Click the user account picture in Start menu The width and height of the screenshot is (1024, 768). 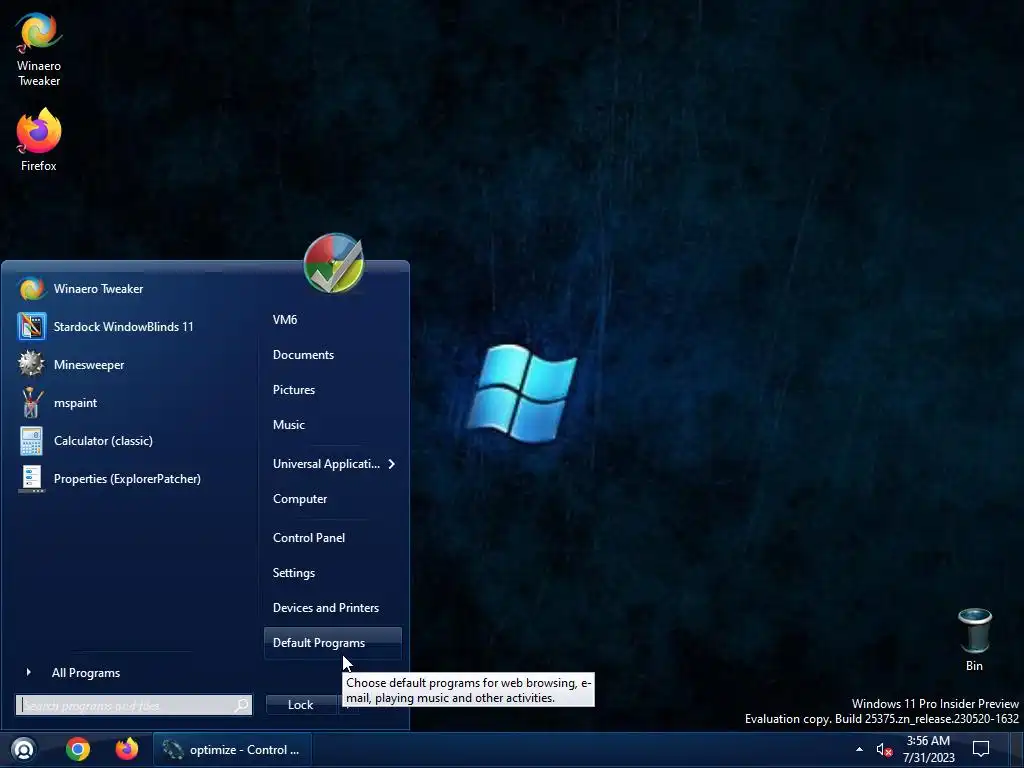pos(334,263)
